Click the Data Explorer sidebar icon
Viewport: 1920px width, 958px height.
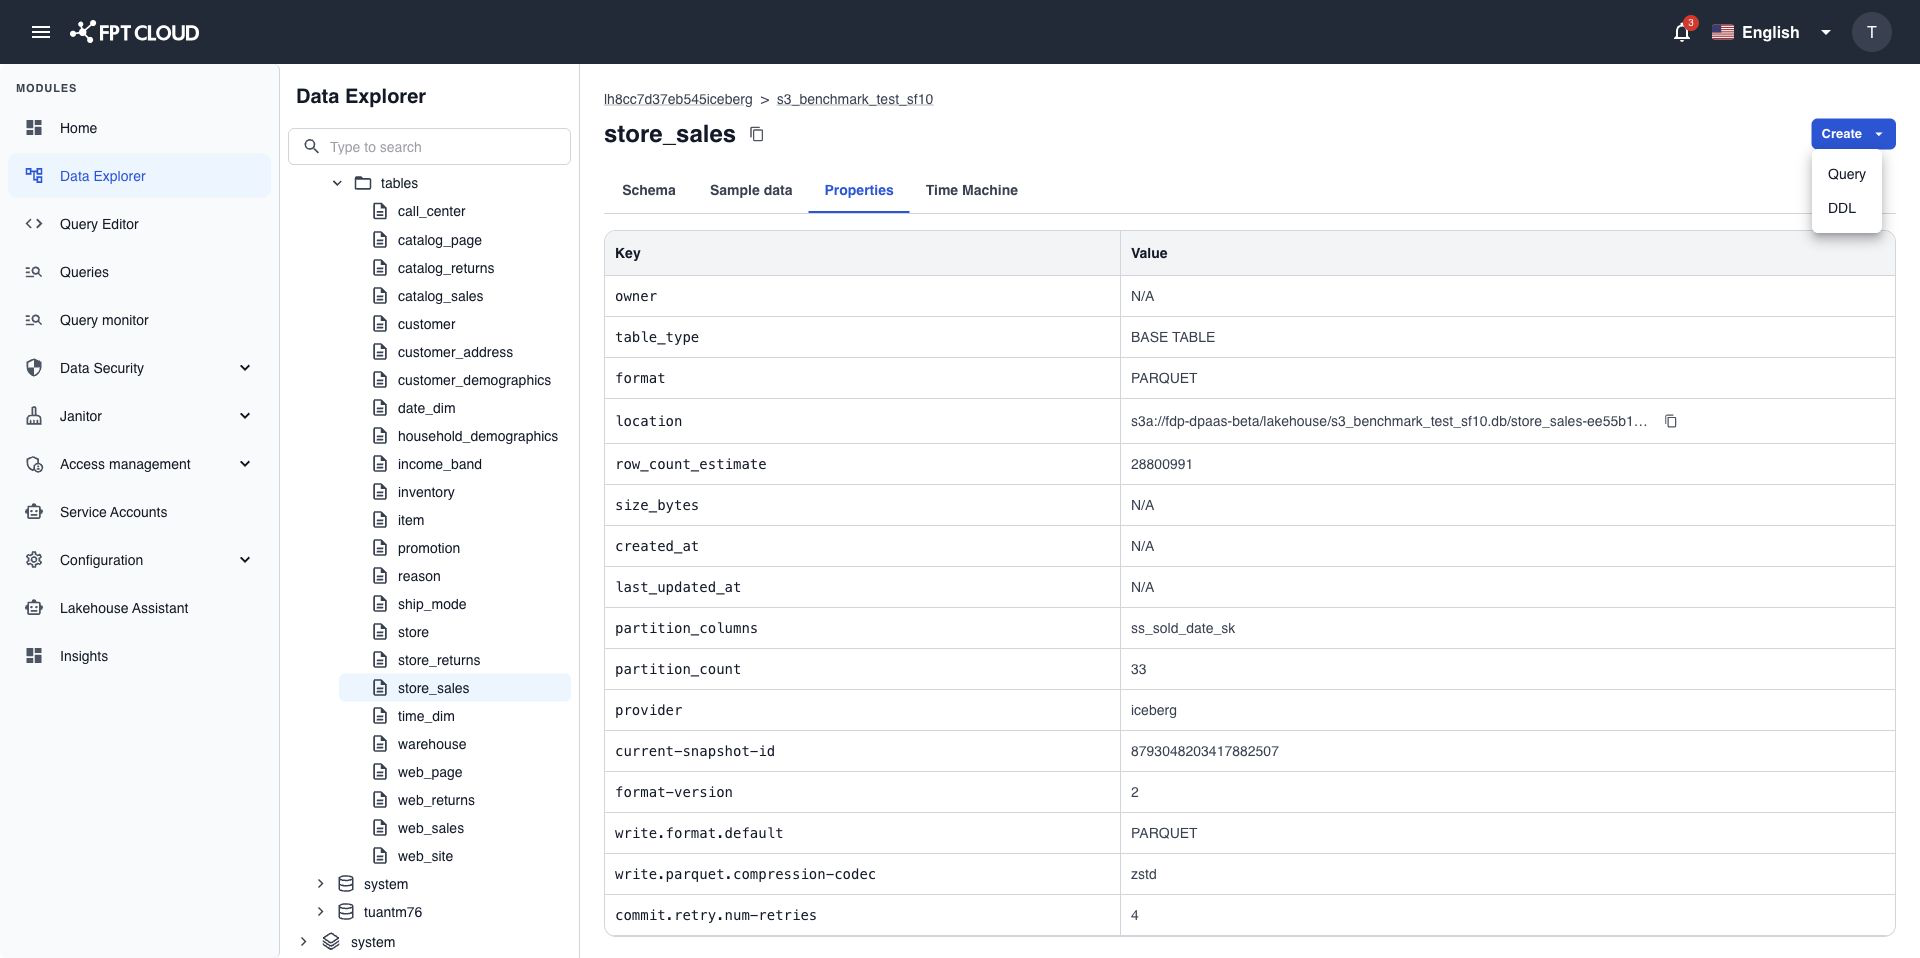[34, 176]
